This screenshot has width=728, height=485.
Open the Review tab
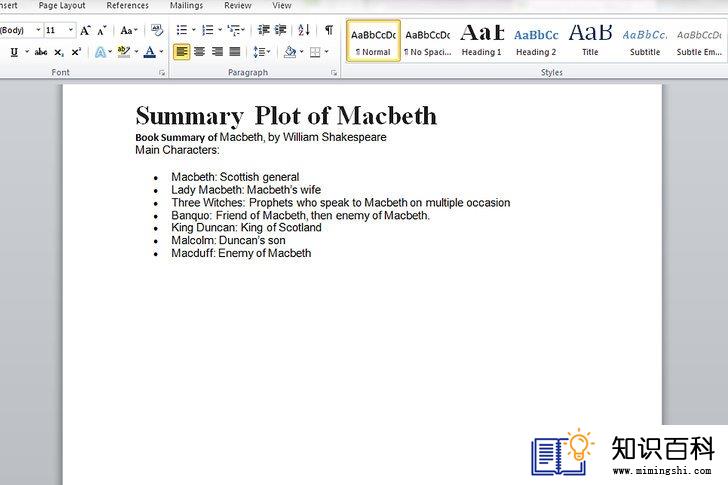click(x=238, y=6)
